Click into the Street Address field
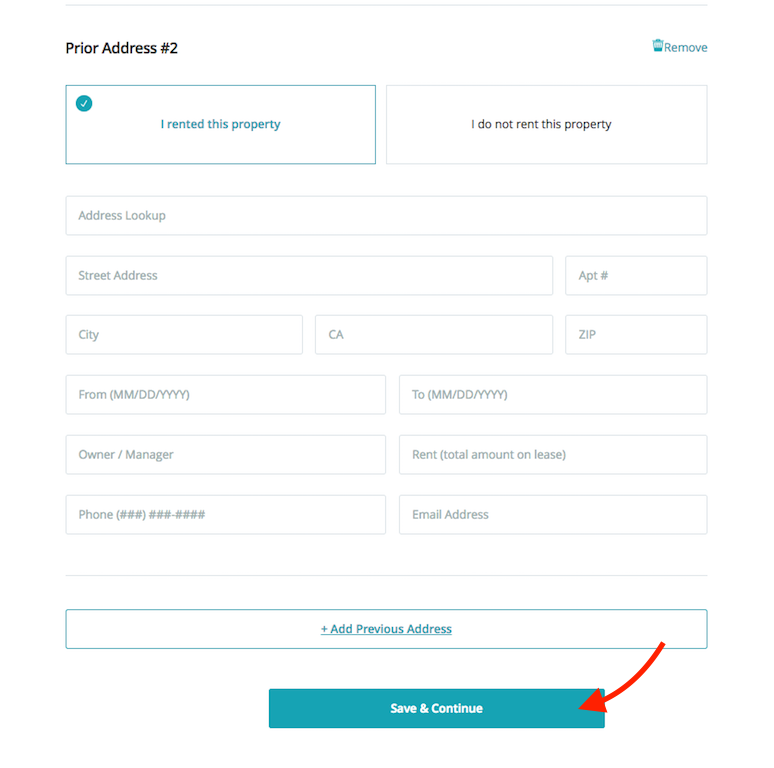 (x=309, y=276)
